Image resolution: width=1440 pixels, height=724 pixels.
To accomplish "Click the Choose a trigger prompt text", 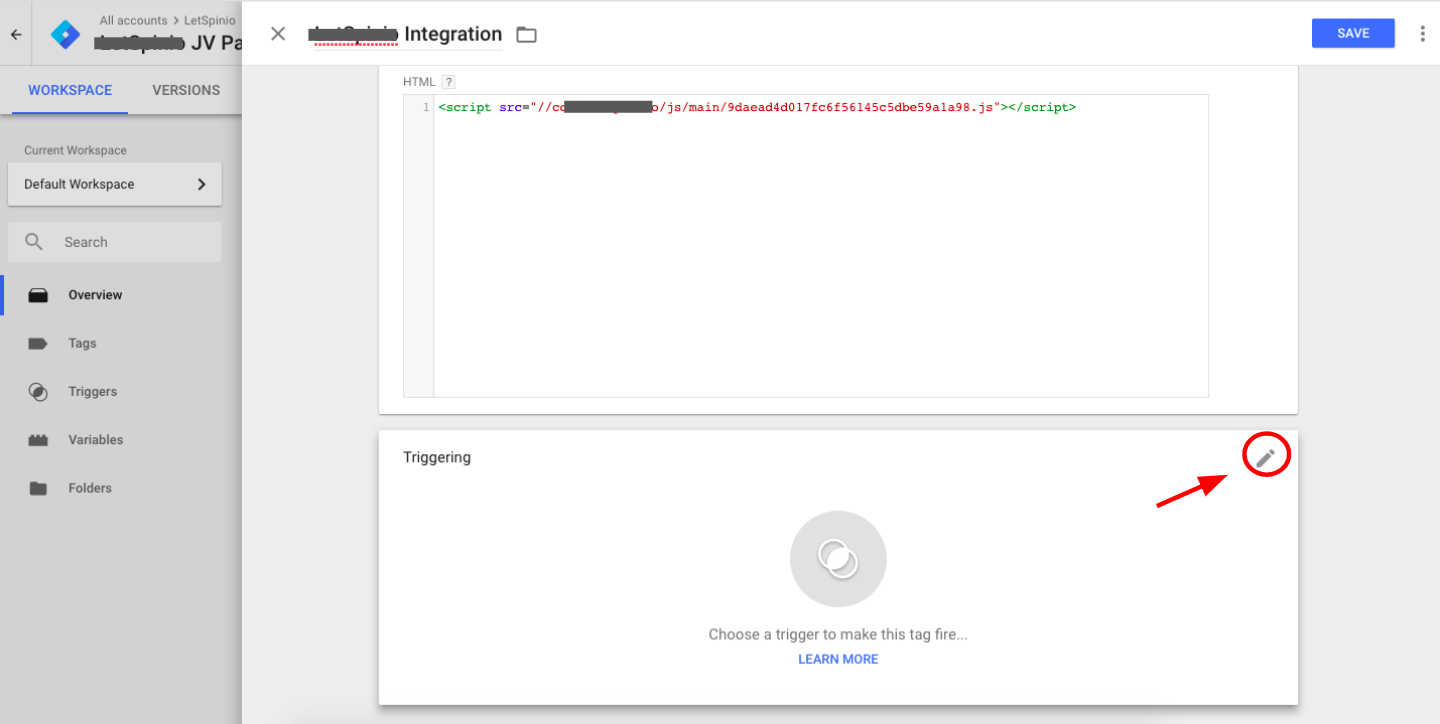I will [x=838, y=634].
